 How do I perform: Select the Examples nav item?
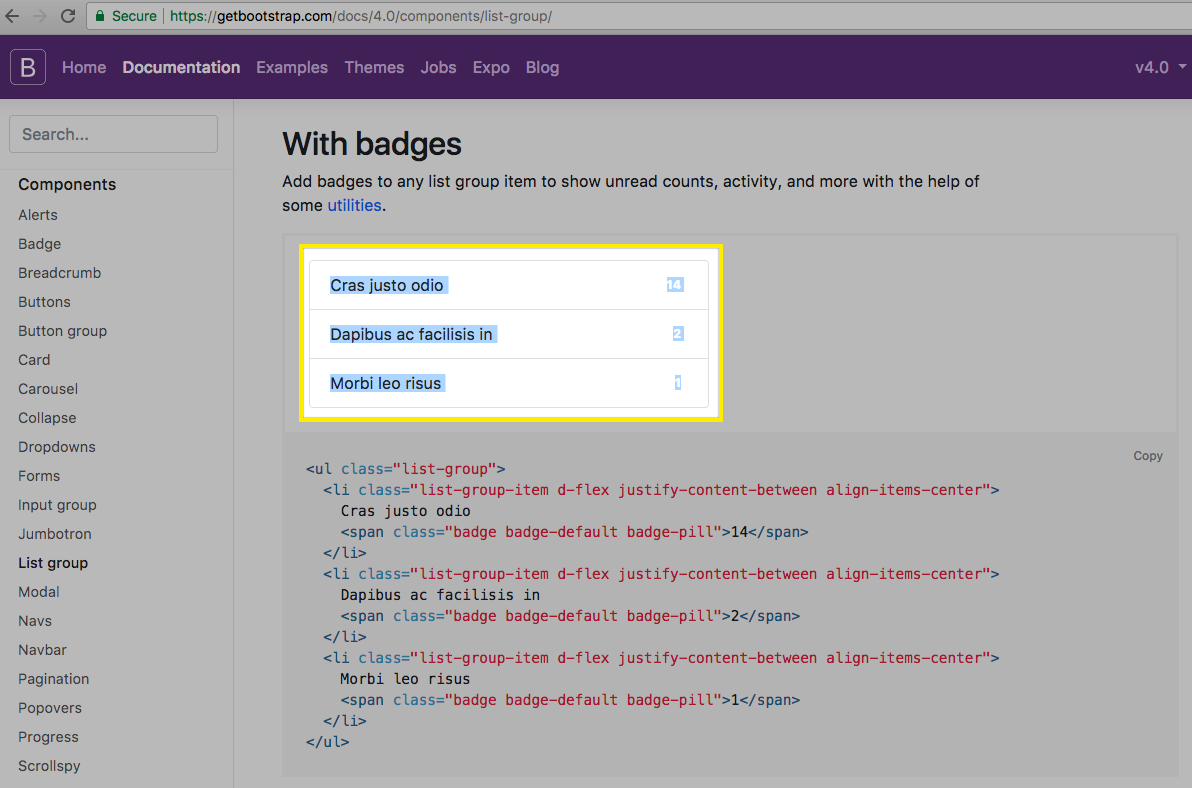291,67
